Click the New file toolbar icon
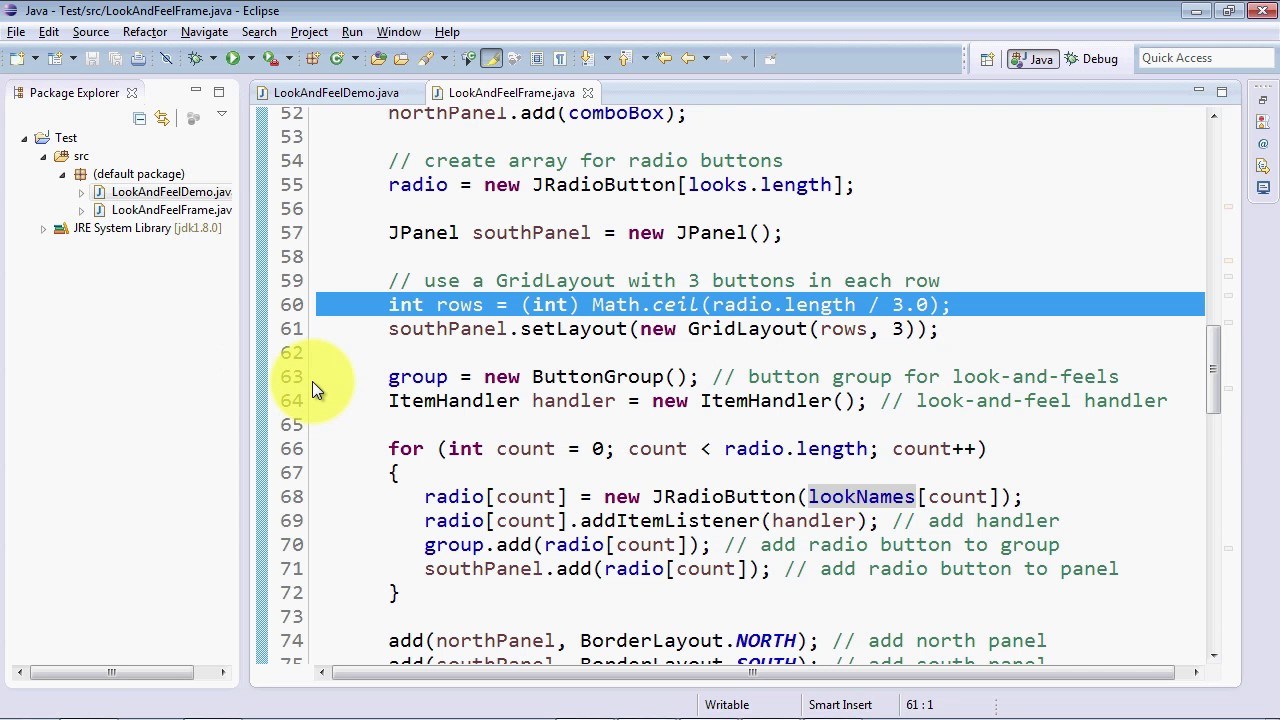Screen dimensions: 1280x720 point(17,58)
